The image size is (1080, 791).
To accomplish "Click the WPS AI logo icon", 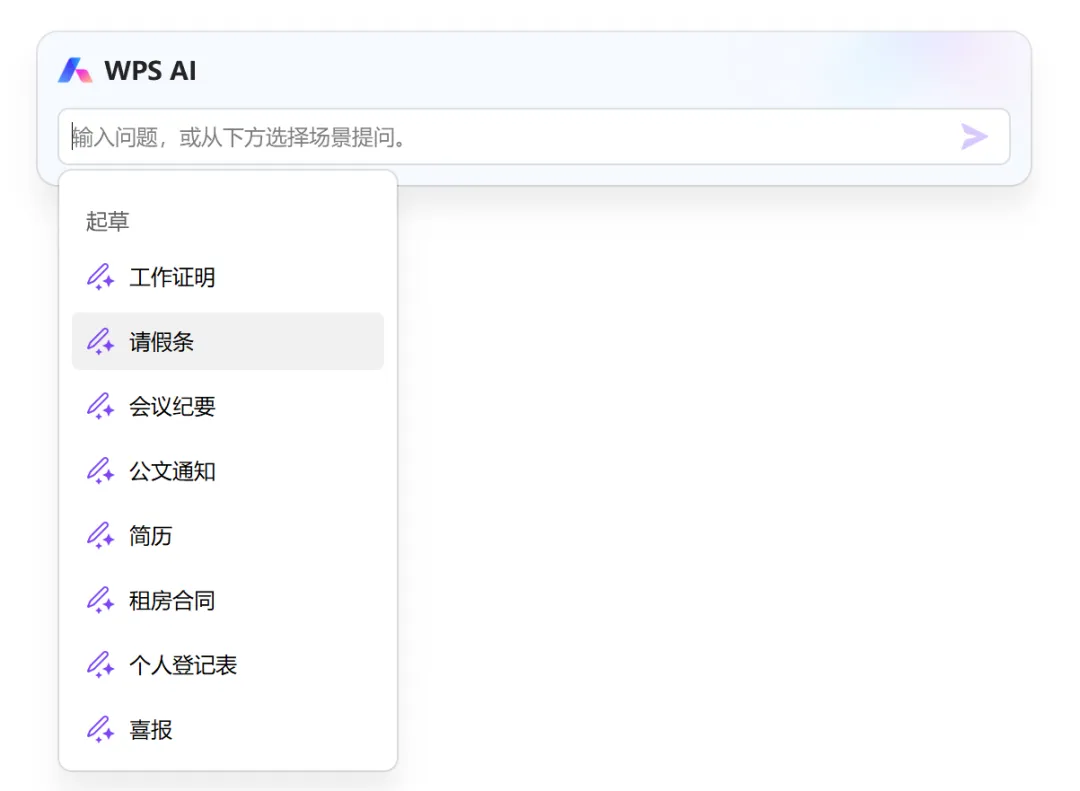I will 75,70.
